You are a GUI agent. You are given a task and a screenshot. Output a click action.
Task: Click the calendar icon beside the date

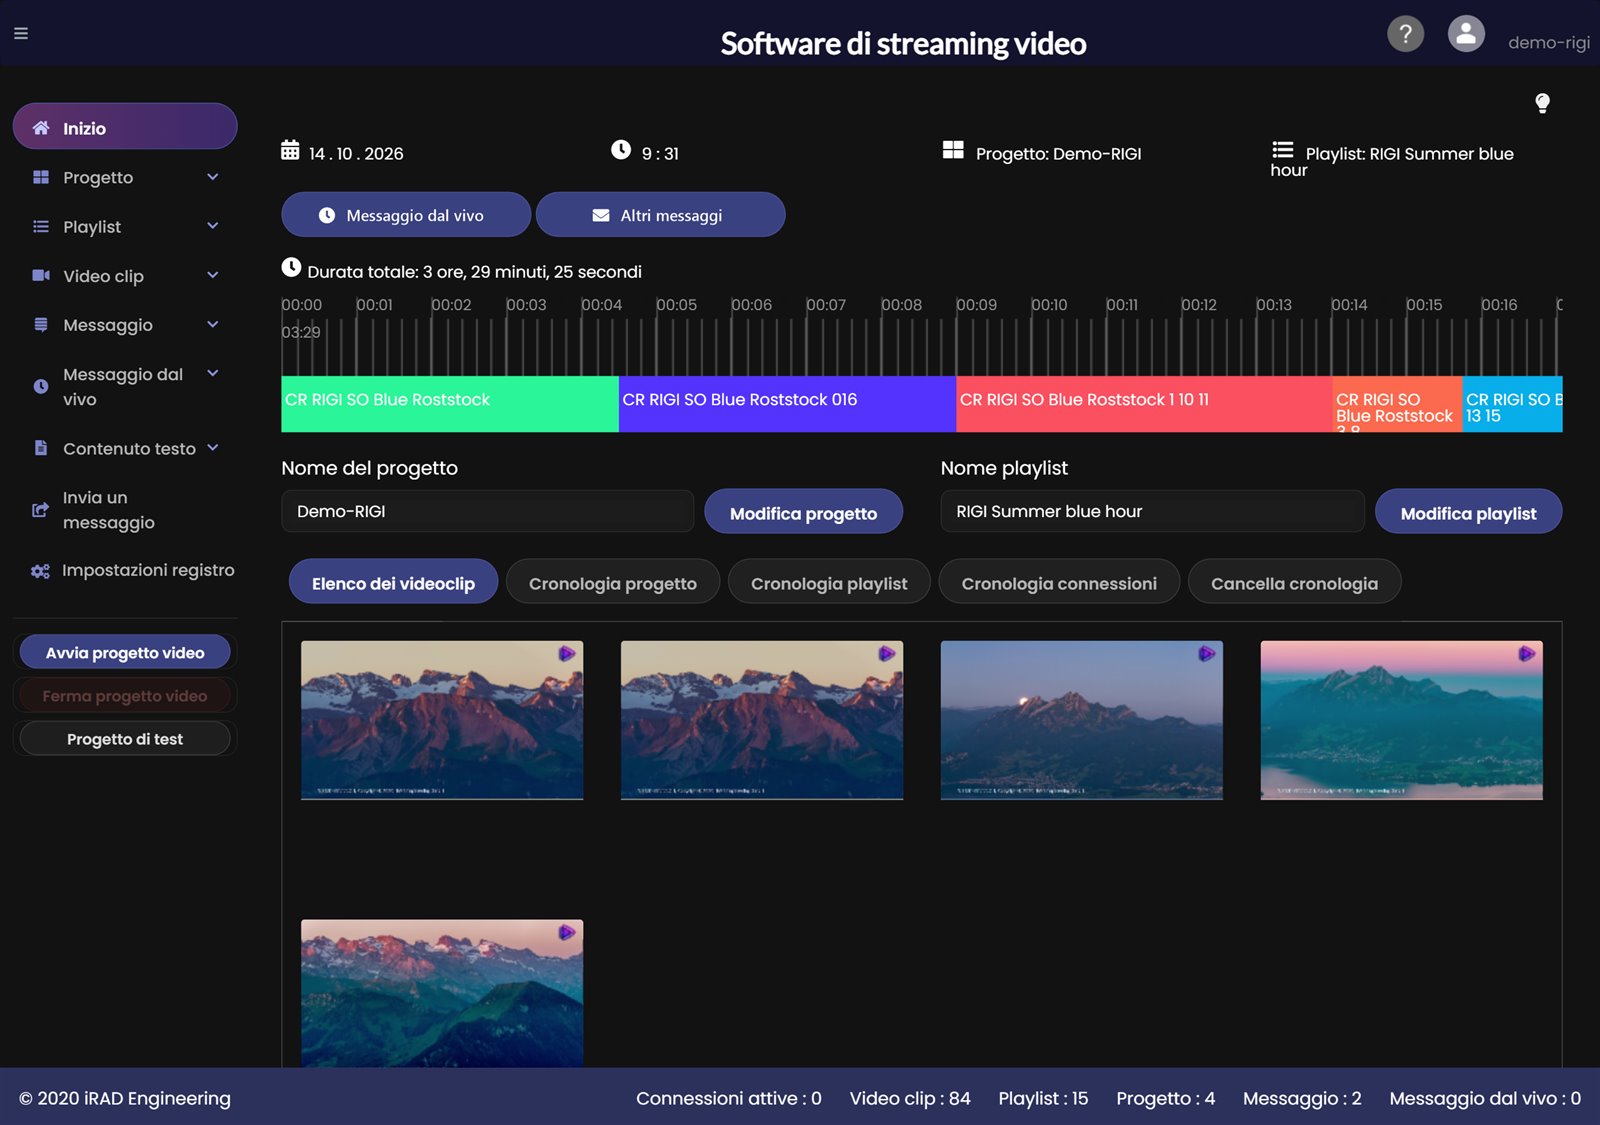(290, 150)
